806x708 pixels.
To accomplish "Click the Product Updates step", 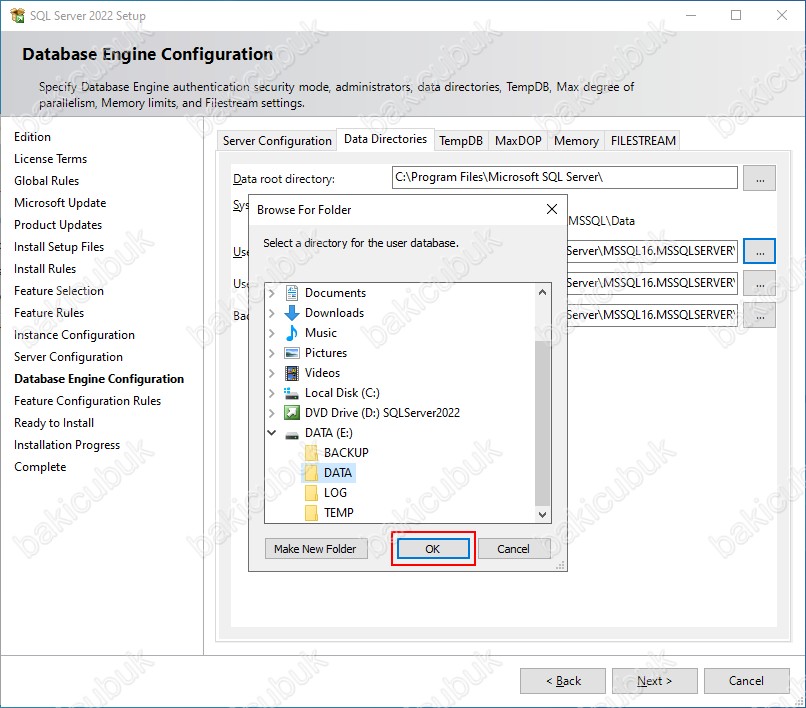I will pos(58,225).
